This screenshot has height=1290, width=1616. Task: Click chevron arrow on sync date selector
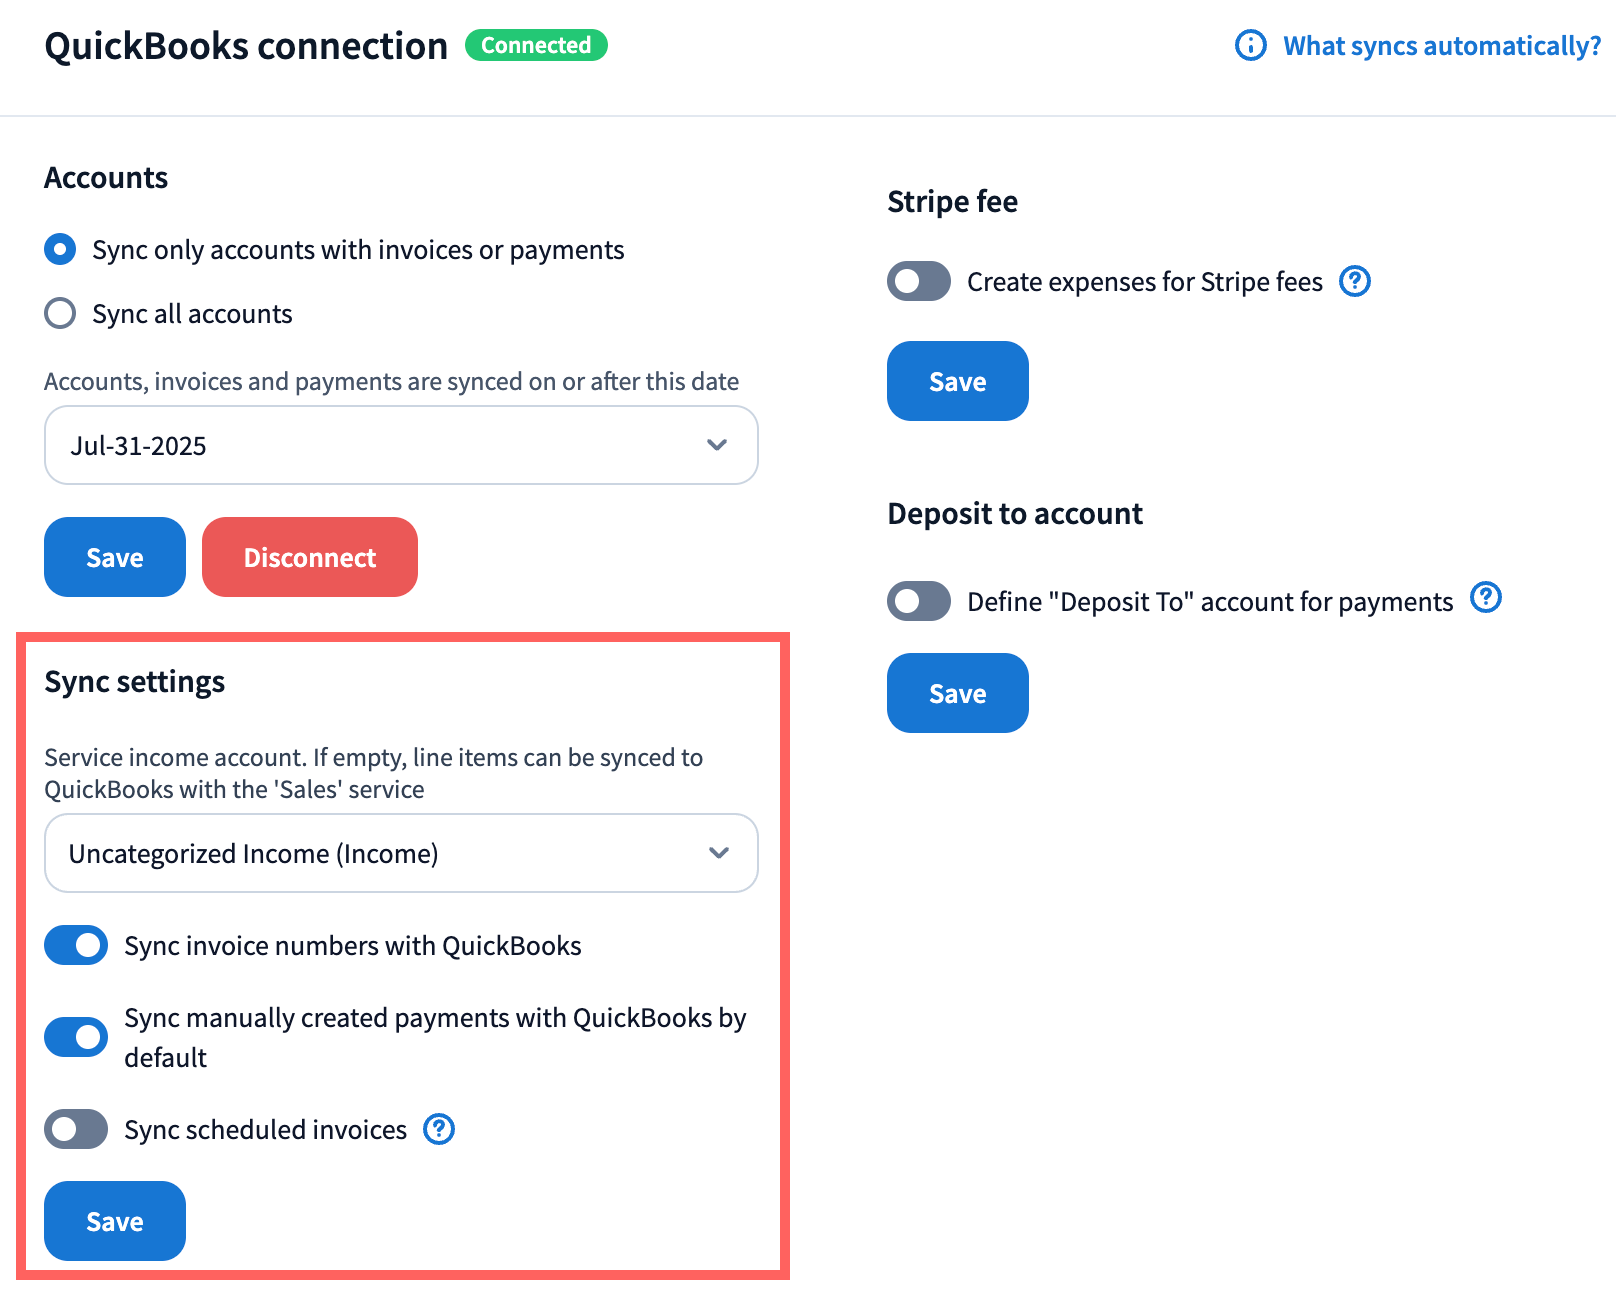click(x=717, y=445)
